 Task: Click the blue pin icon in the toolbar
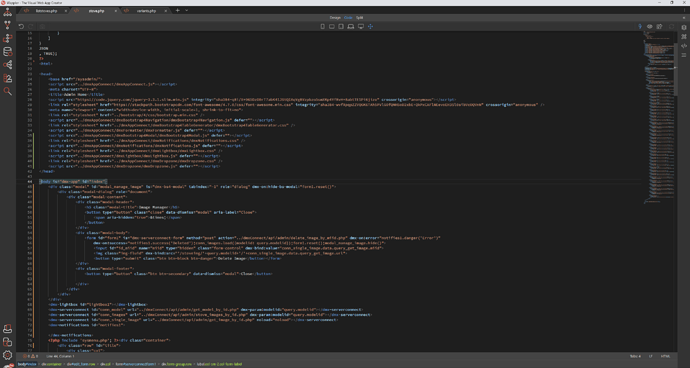[640, 27]
